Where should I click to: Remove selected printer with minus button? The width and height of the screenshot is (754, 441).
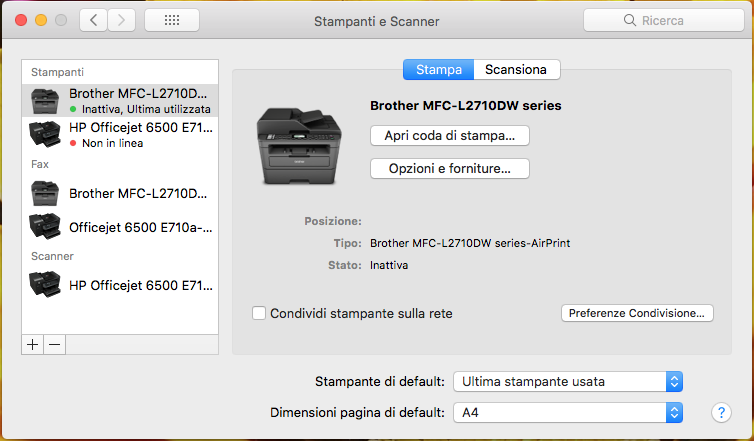pyautogui.click(x=55, y=345)
